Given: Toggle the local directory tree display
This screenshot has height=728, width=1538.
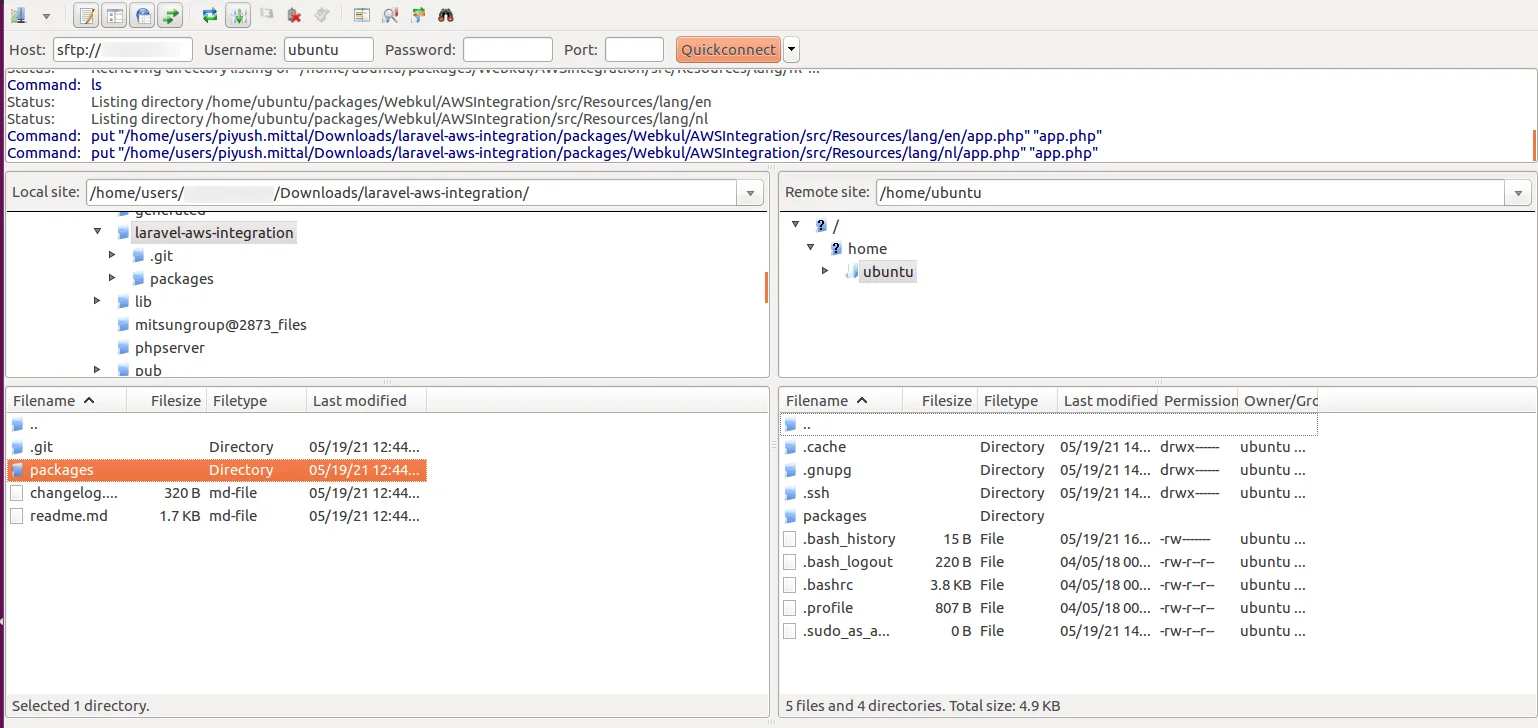Looking at the screenshot, I should pyautogui.click(x=115, y=15).
